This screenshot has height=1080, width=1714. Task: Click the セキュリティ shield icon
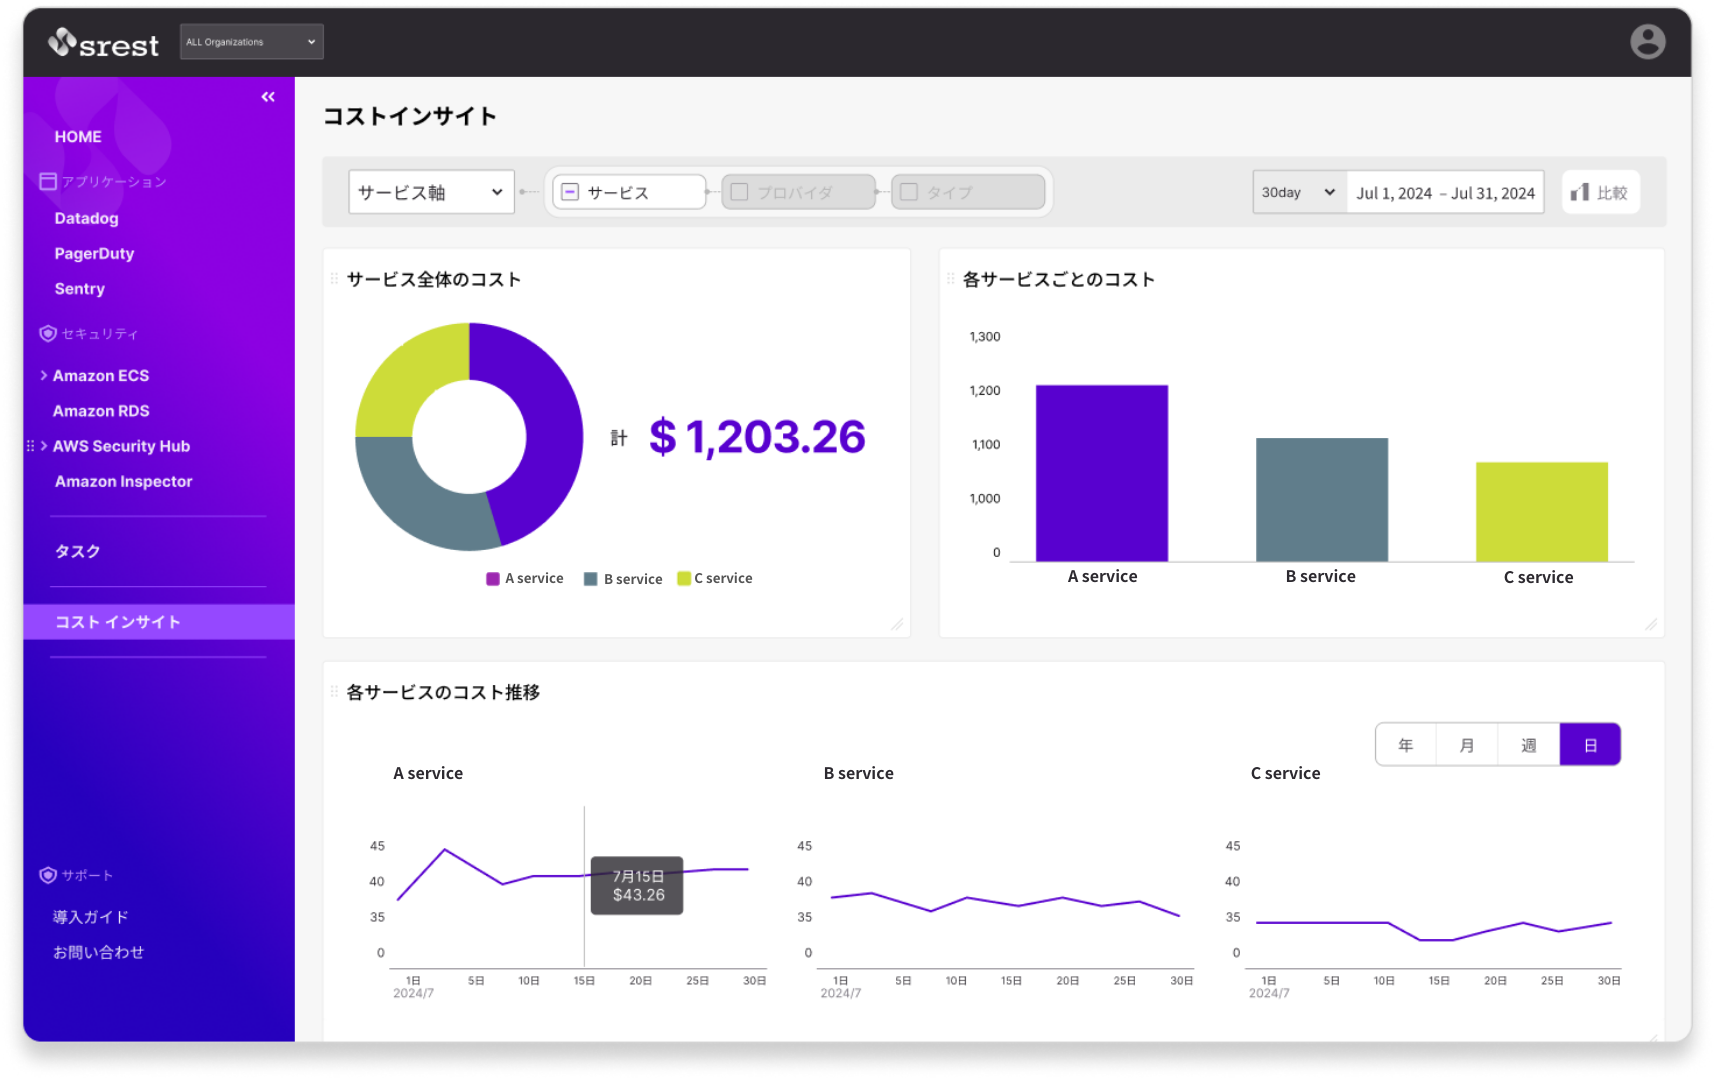click(47, 333)
